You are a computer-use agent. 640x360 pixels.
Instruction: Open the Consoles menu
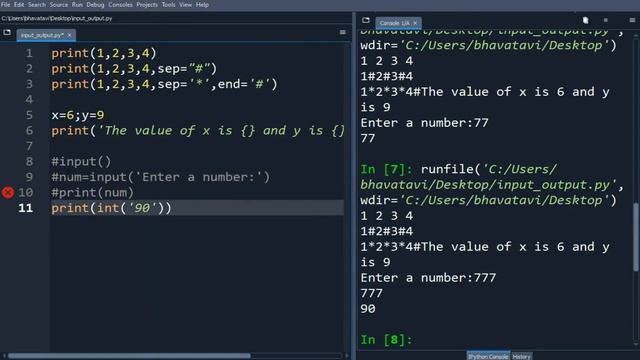coord(120,5)
